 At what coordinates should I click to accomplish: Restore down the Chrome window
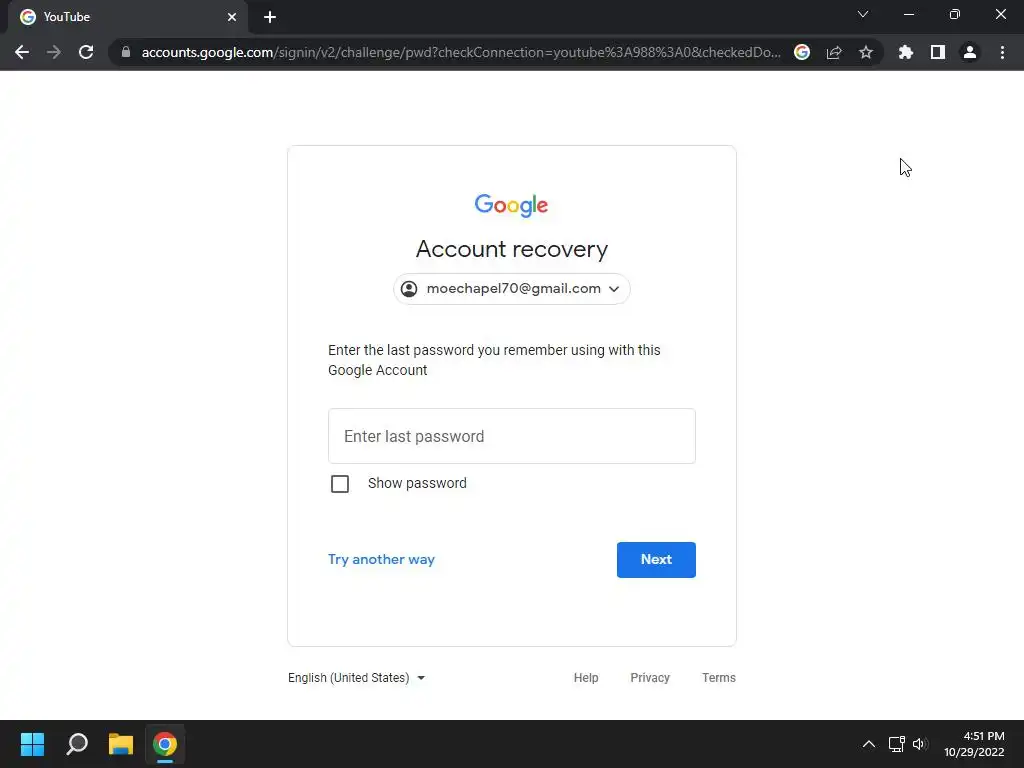[955, 14]
